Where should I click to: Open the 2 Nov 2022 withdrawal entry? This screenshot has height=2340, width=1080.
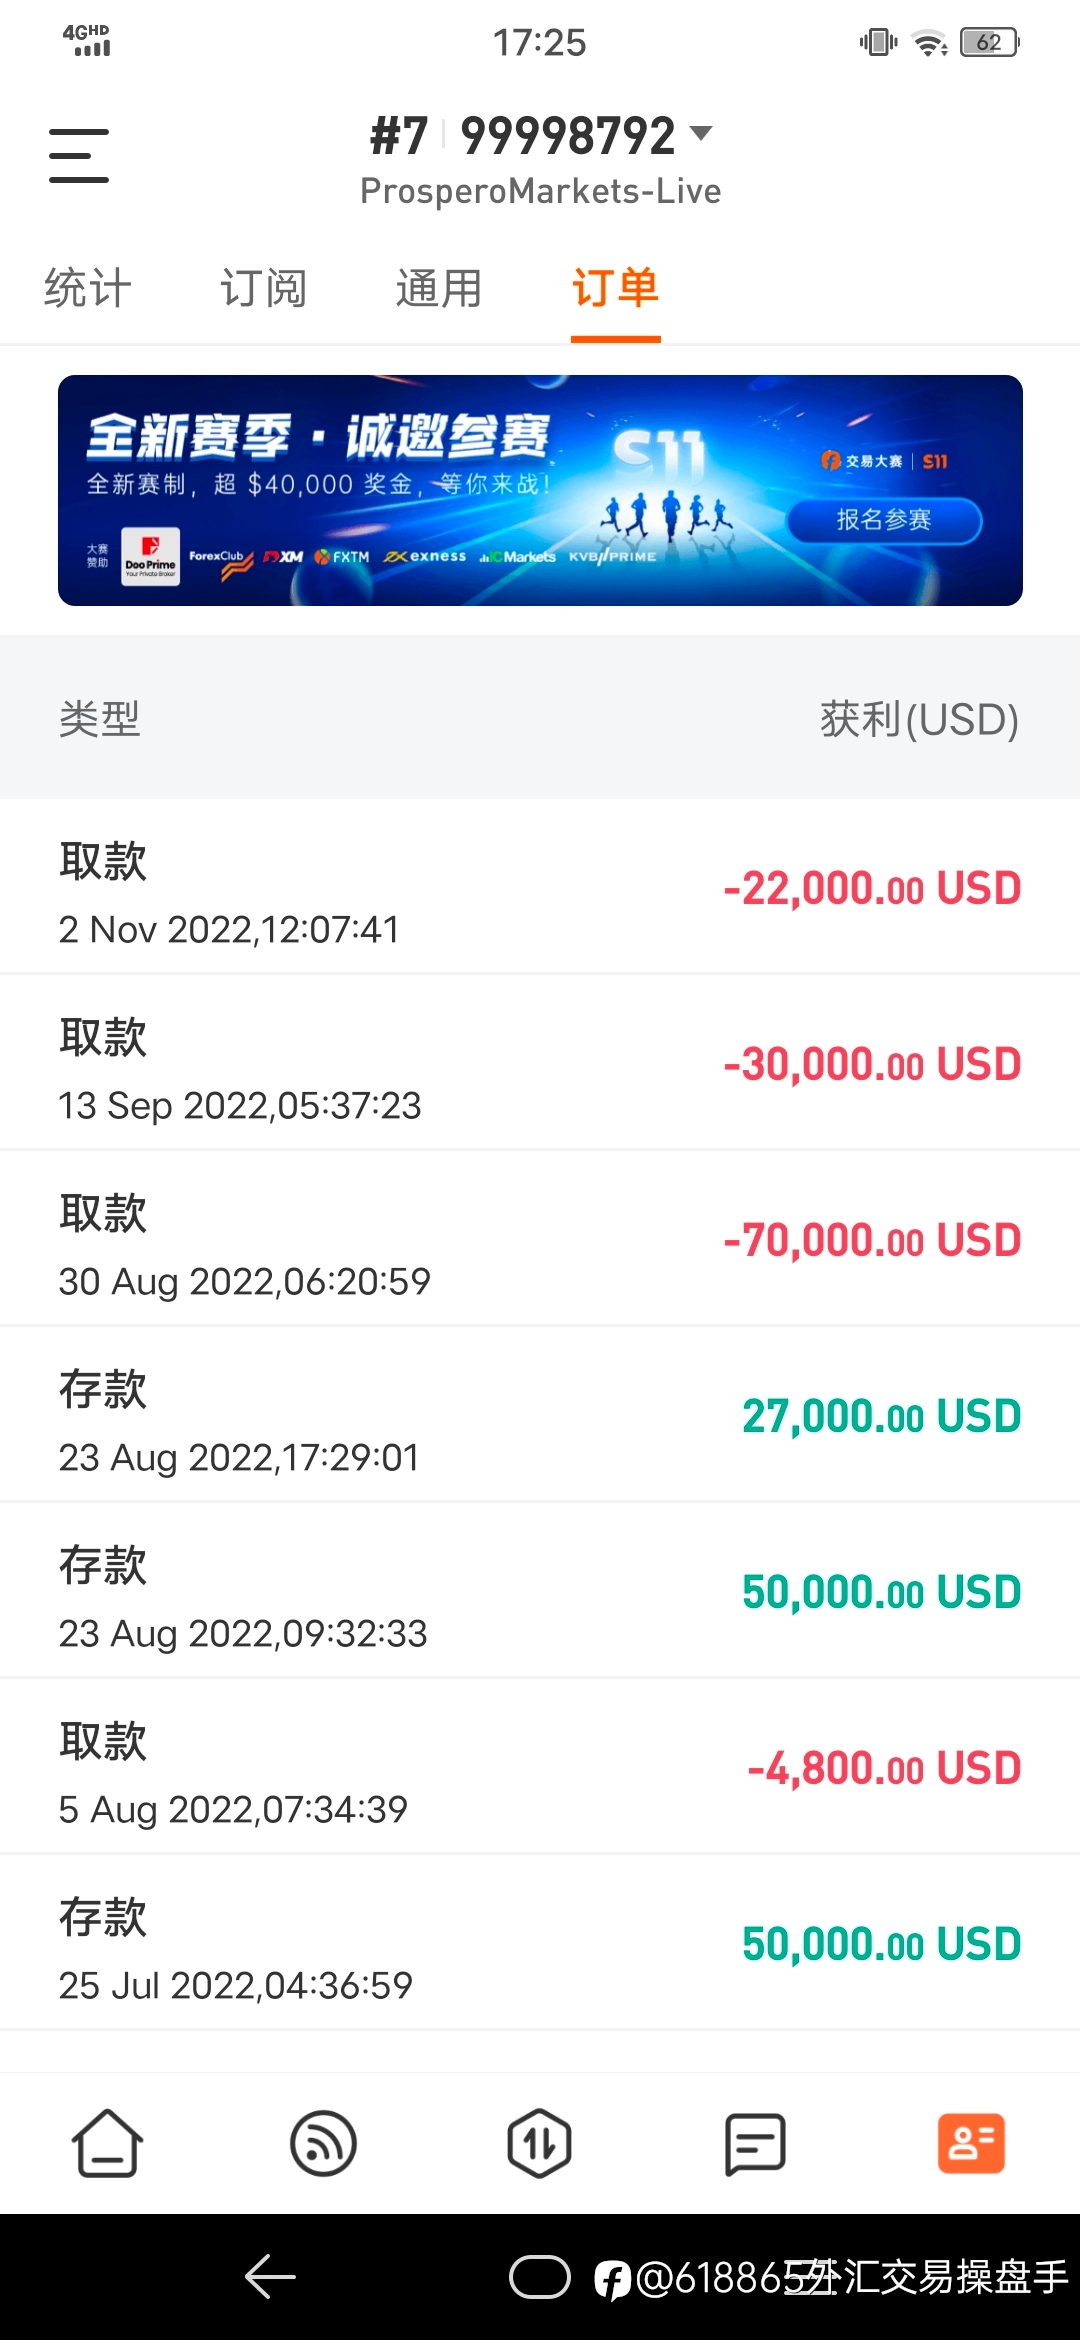(x=540, y=887)
